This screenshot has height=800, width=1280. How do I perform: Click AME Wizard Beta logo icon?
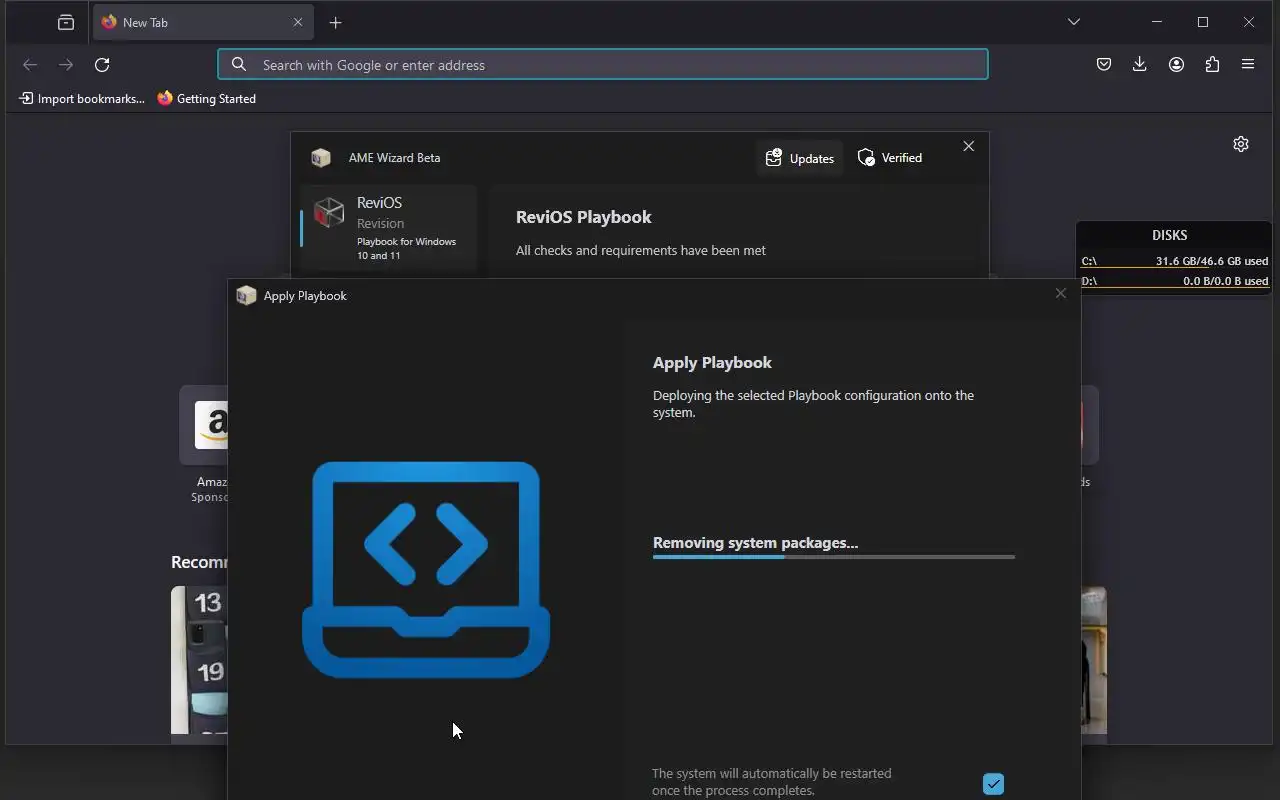[320, 158]
